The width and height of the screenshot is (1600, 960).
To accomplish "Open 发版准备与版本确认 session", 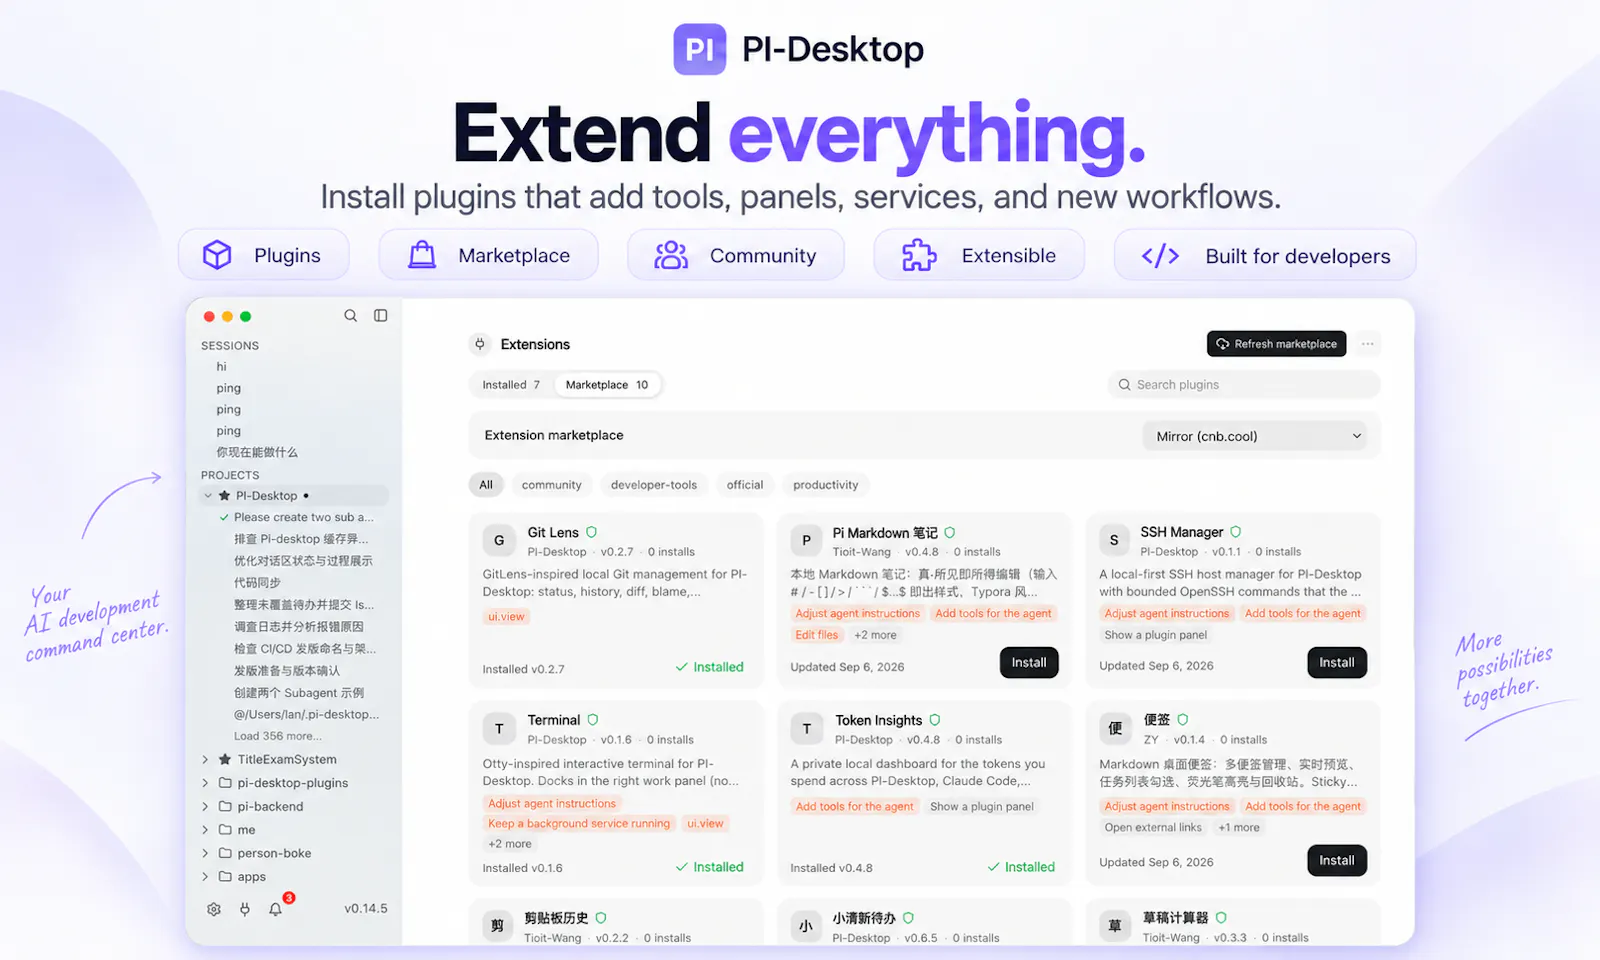I will pos(287,671).
